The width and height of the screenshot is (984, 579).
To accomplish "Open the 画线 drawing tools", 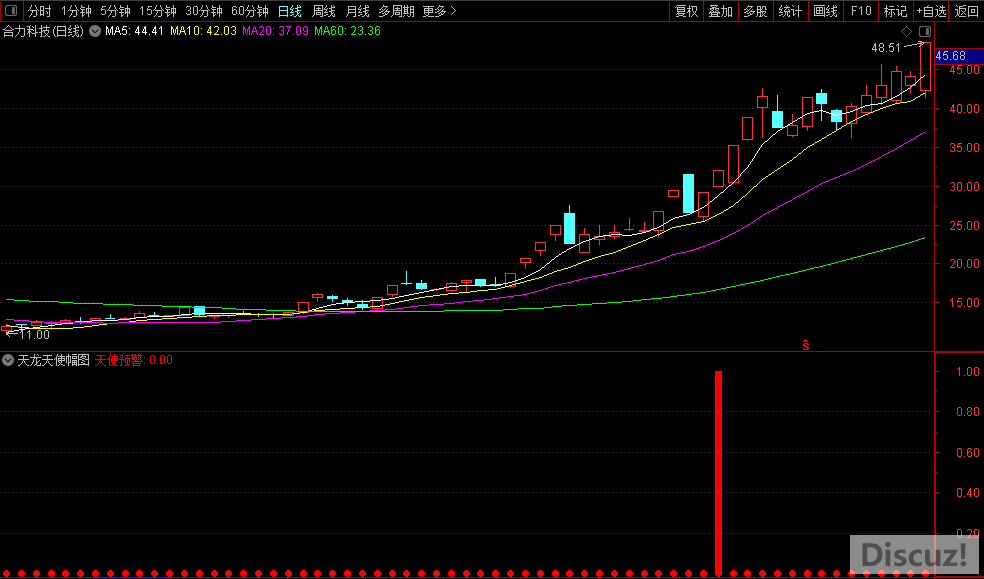I will click(x=825, y=11).
